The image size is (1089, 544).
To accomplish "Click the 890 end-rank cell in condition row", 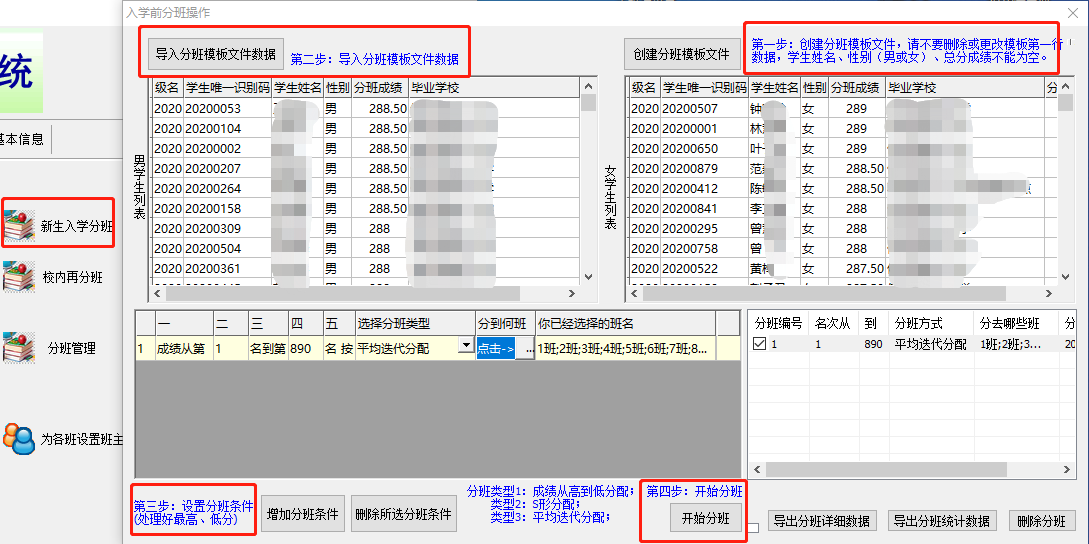I will (305, 349).
